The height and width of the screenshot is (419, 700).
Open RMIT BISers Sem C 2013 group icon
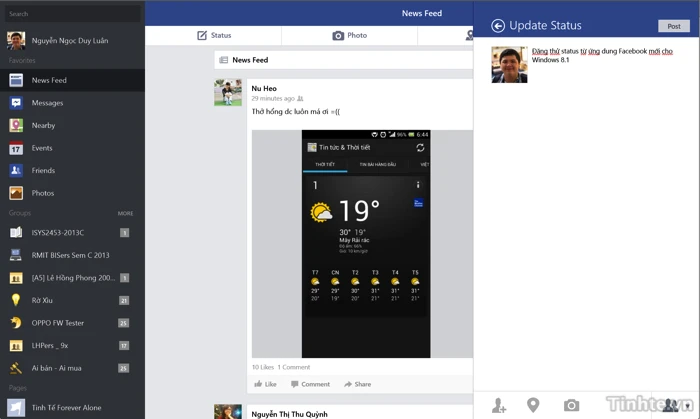[16, 255]
